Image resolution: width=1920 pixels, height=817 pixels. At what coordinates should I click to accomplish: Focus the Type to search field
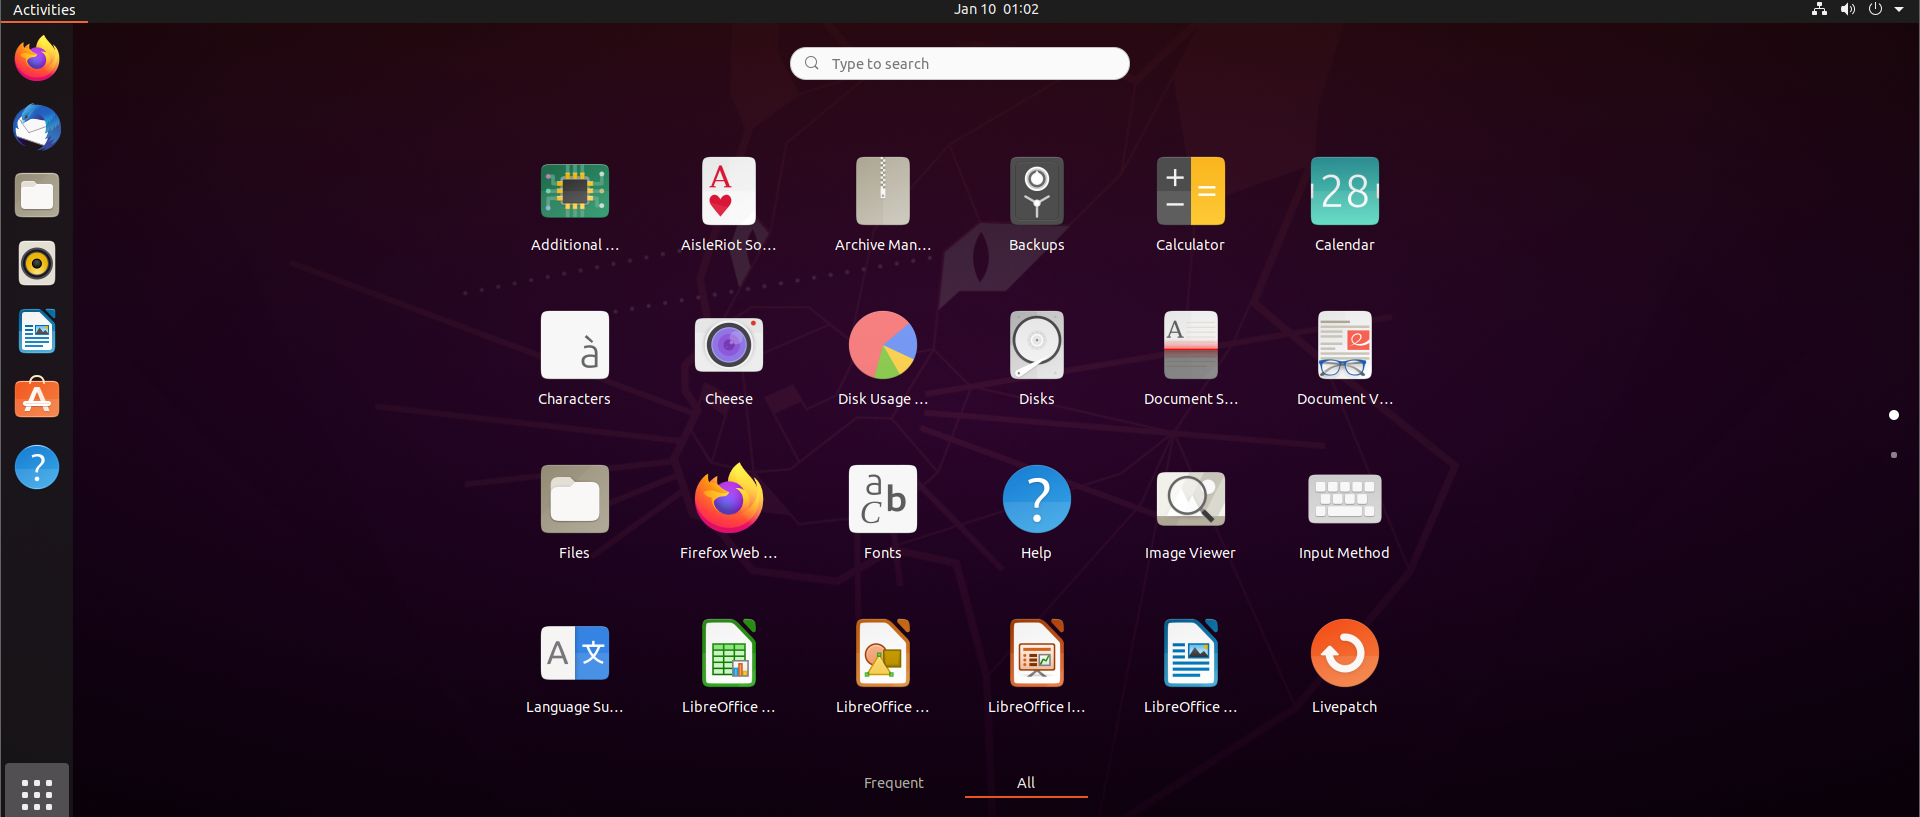pyautogui.click(x=960, y=64)
